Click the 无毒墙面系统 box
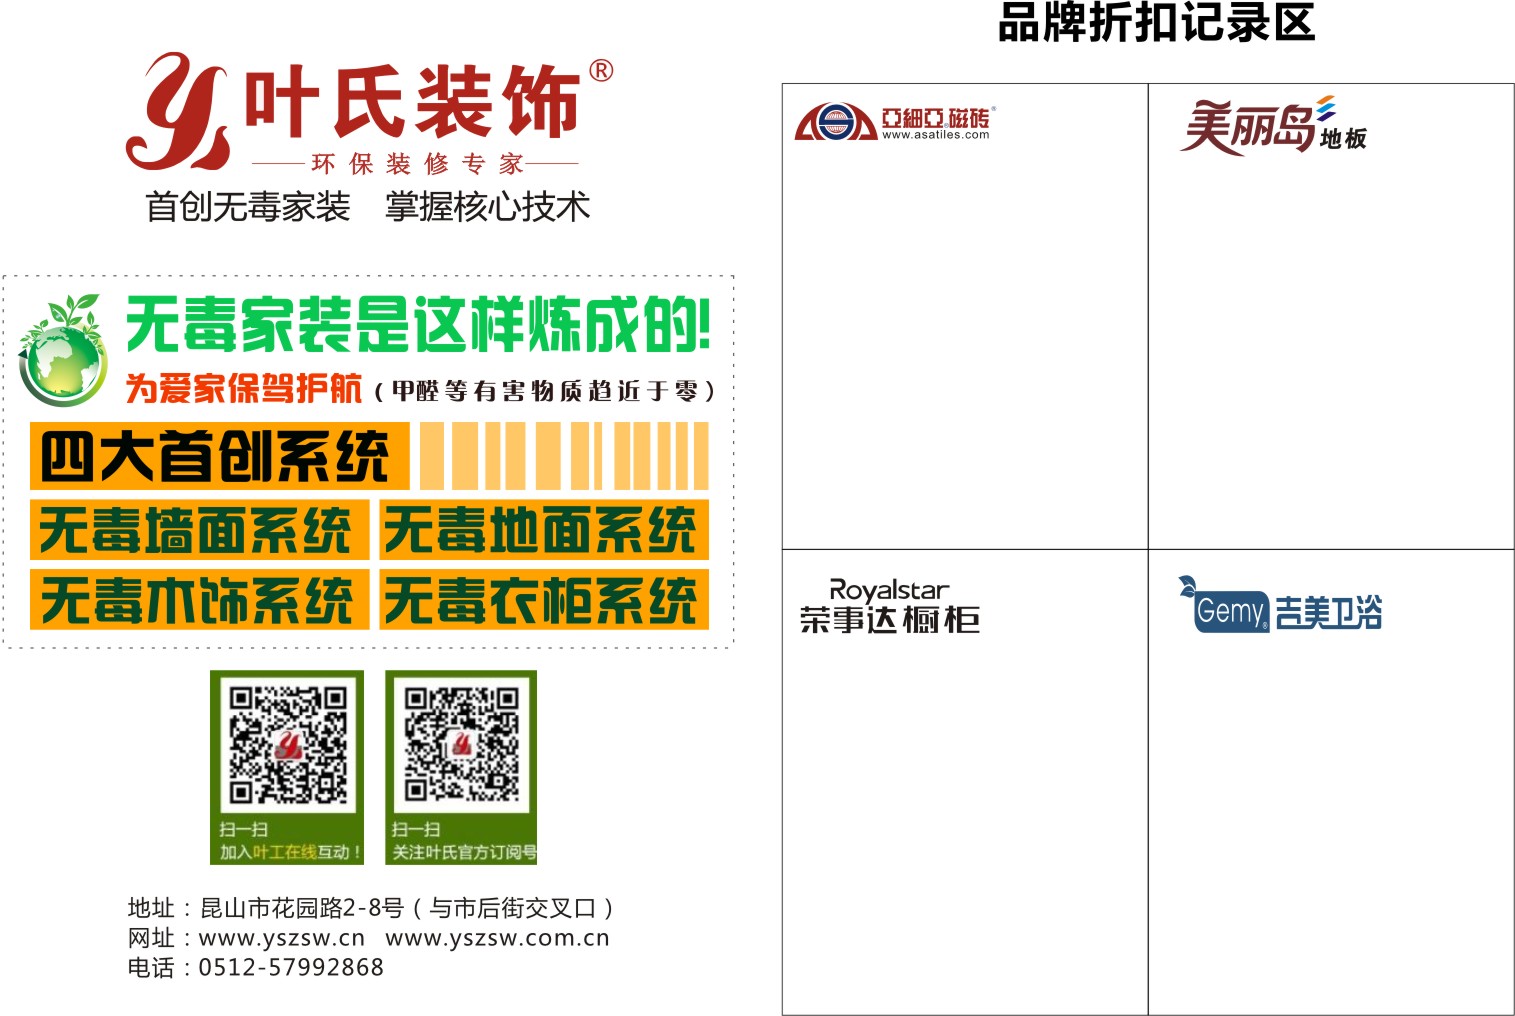The height and width of the screenshot is (1016, 1515). pyautogui.click(x=199, y=530)
